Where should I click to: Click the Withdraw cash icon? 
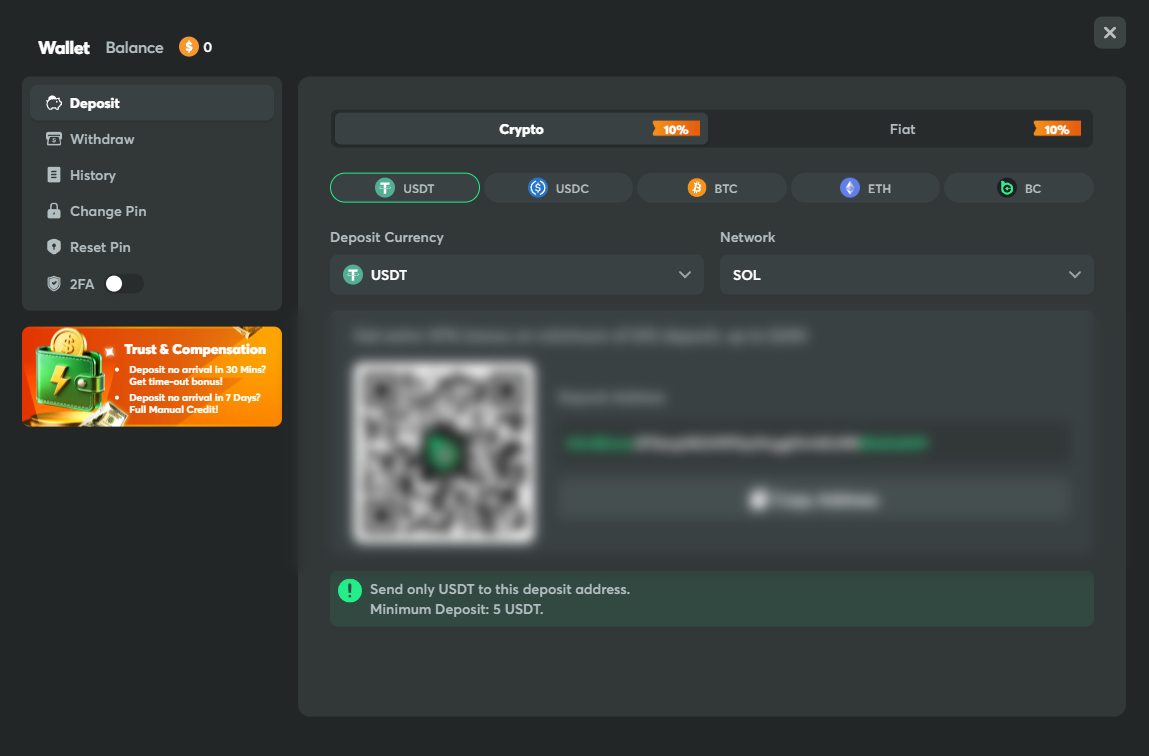coord(54,139)
